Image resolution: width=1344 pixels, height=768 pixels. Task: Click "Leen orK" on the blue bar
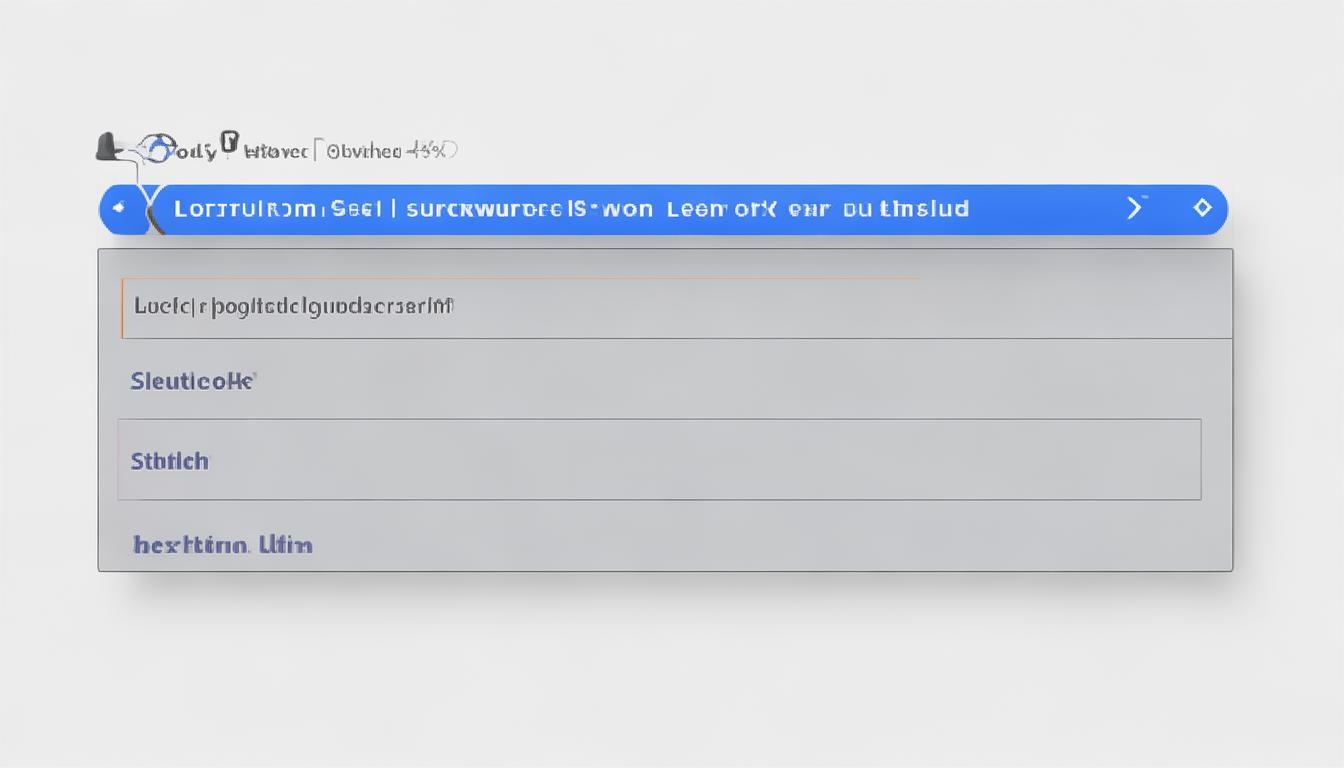[720, 209]
